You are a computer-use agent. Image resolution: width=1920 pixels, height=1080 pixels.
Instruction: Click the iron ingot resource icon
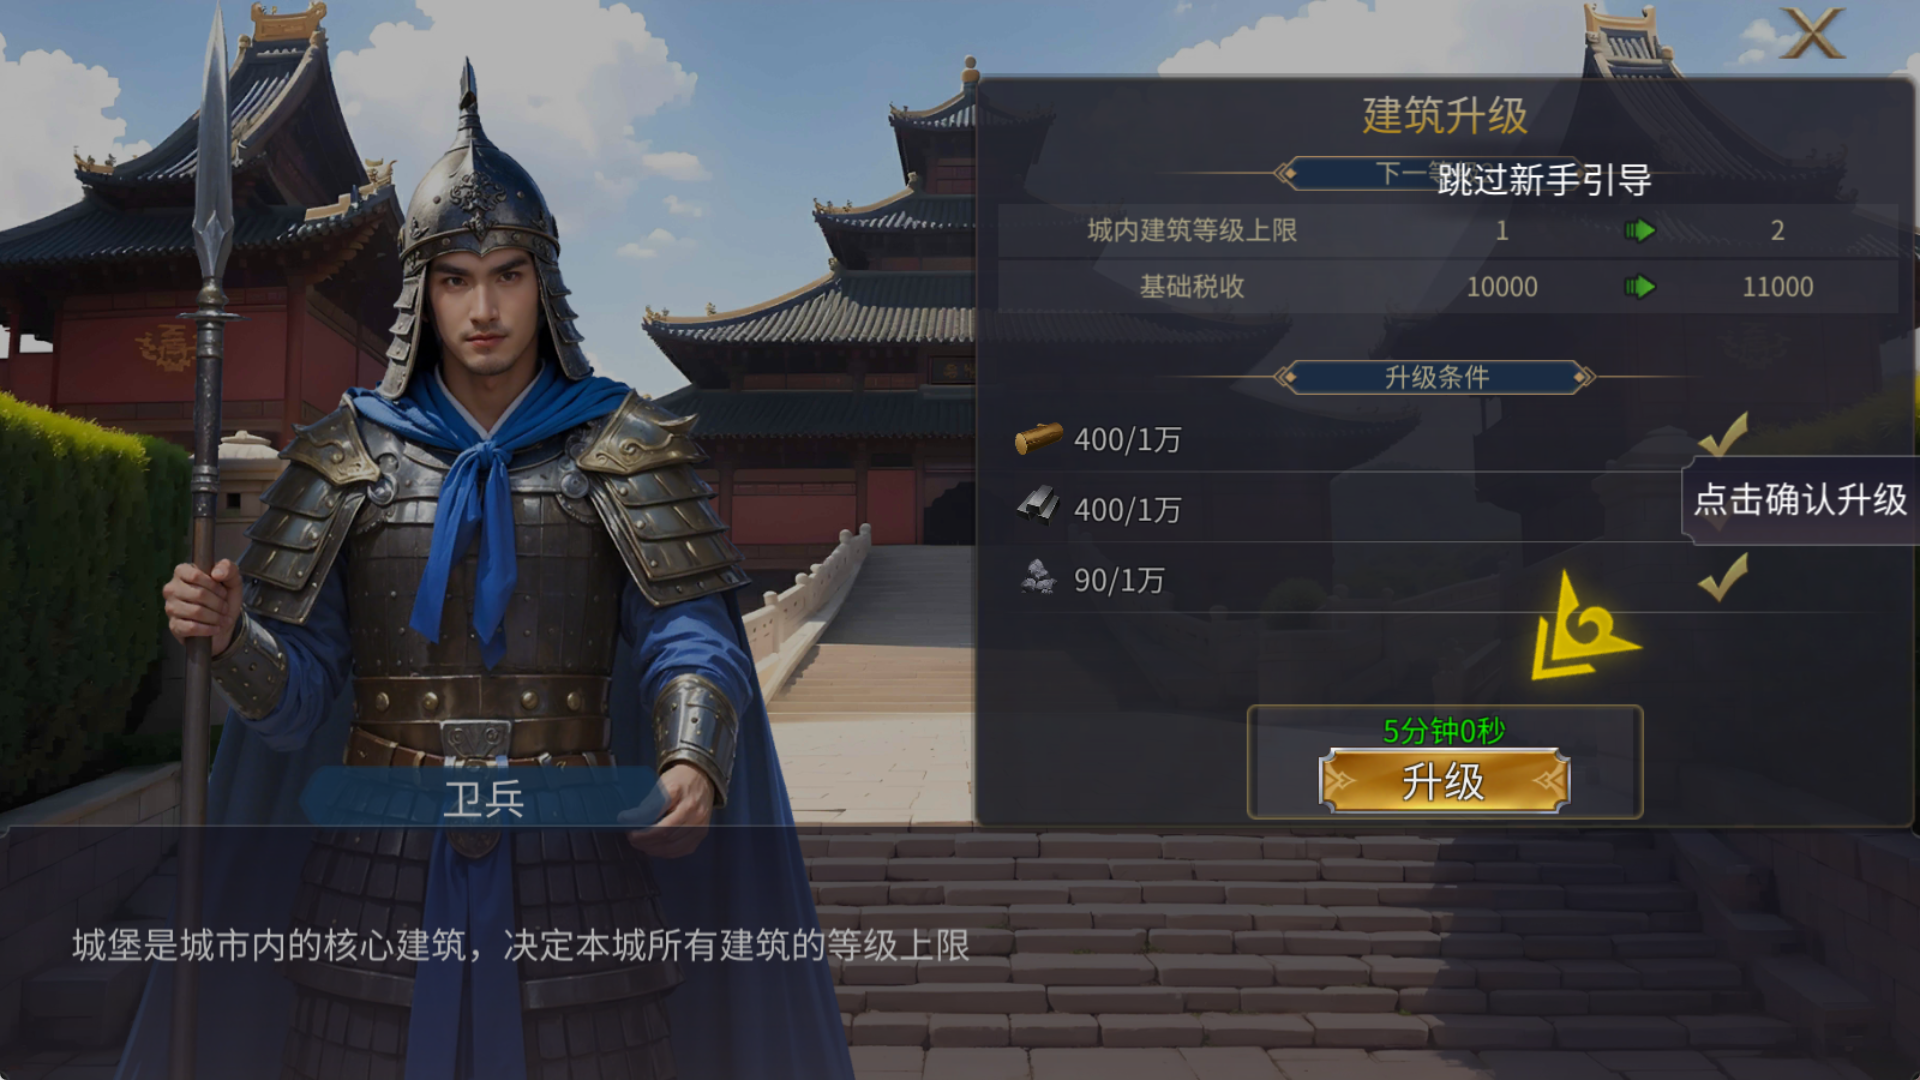coord(1038,506)
